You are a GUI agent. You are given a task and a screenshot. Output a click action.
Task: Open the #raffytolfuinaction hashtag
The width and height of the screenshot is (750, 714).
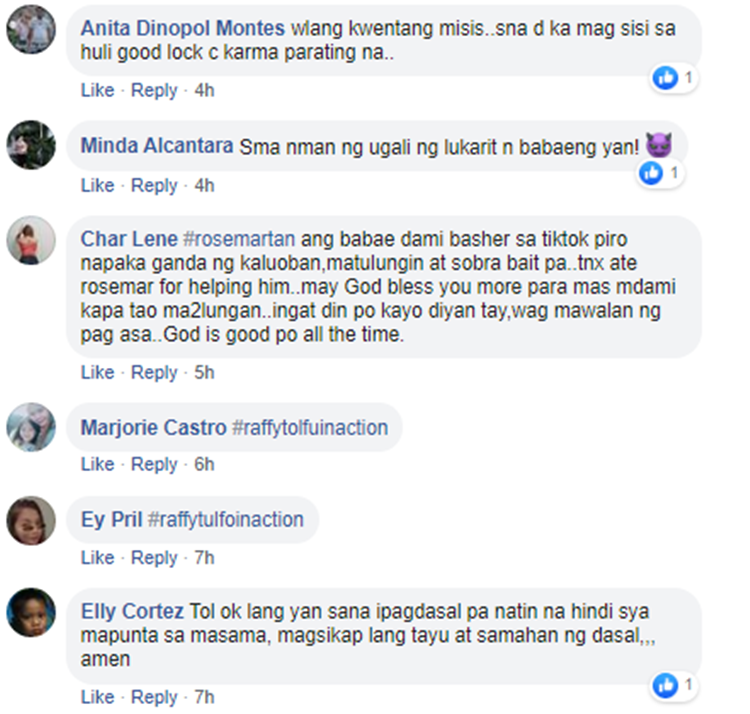310,428
